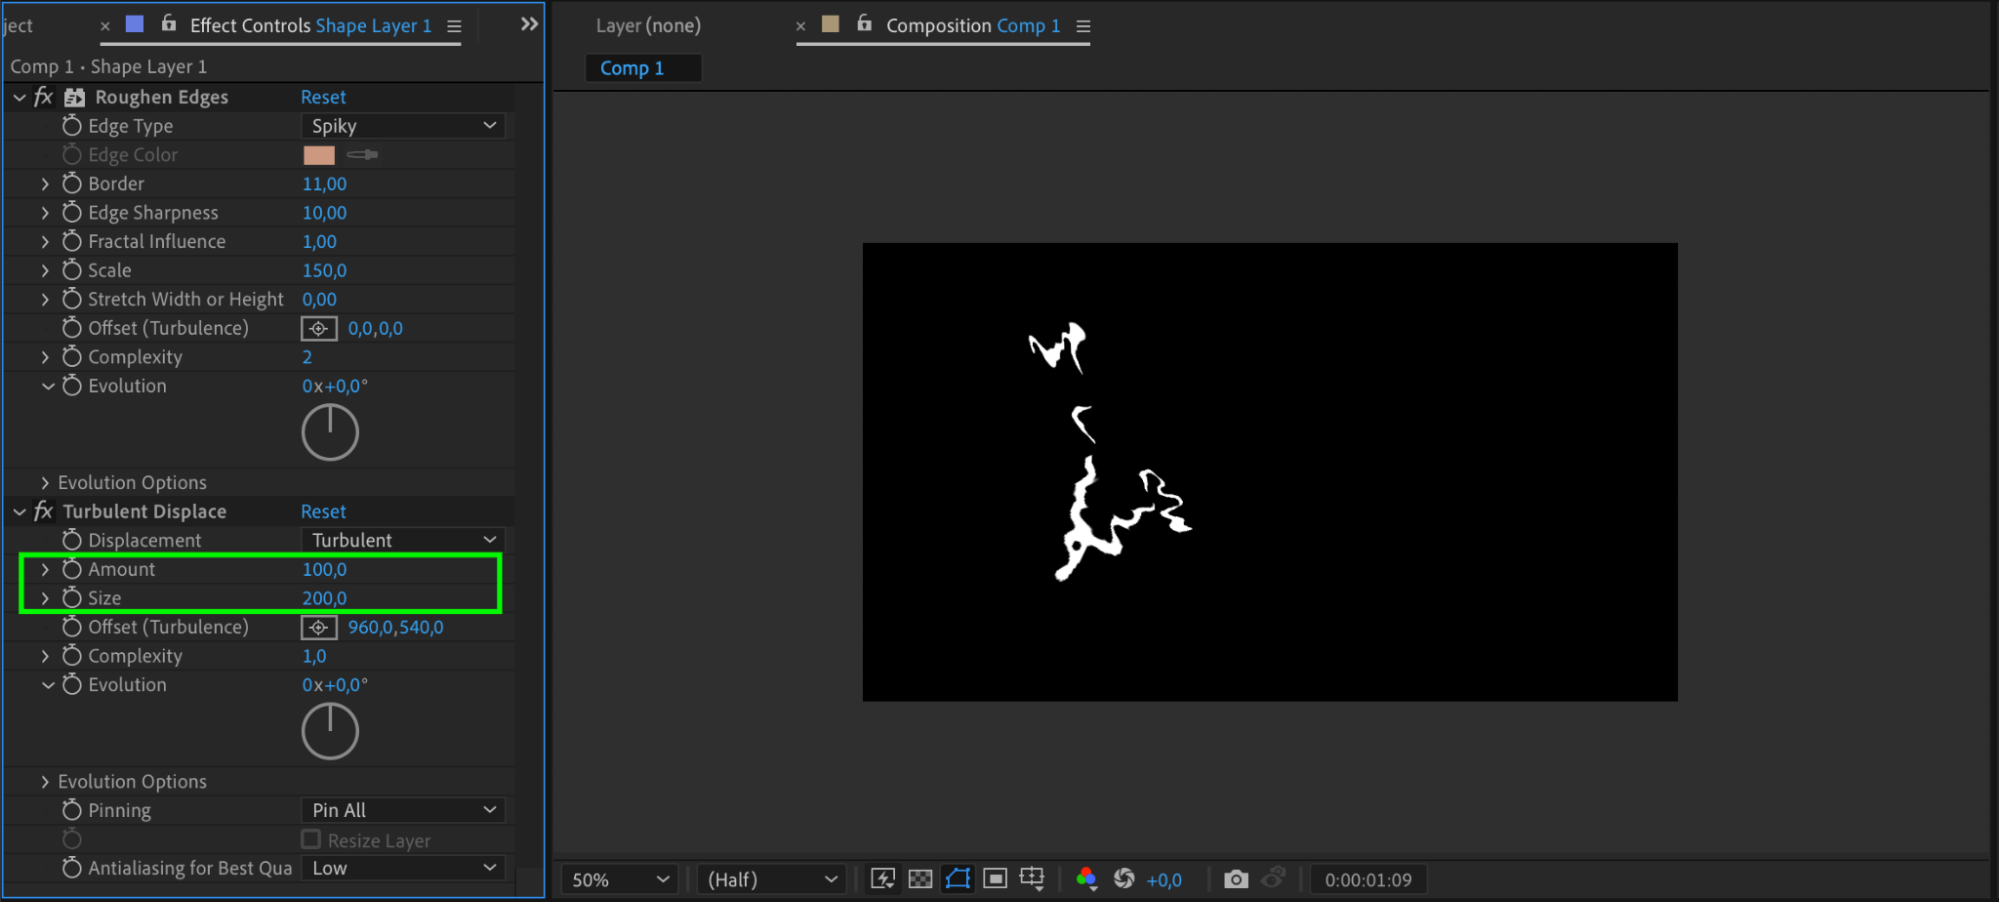Viewport: 1999px width, 902px height.
Task: Select the Layer (none) tab
Action: [648, 26]
